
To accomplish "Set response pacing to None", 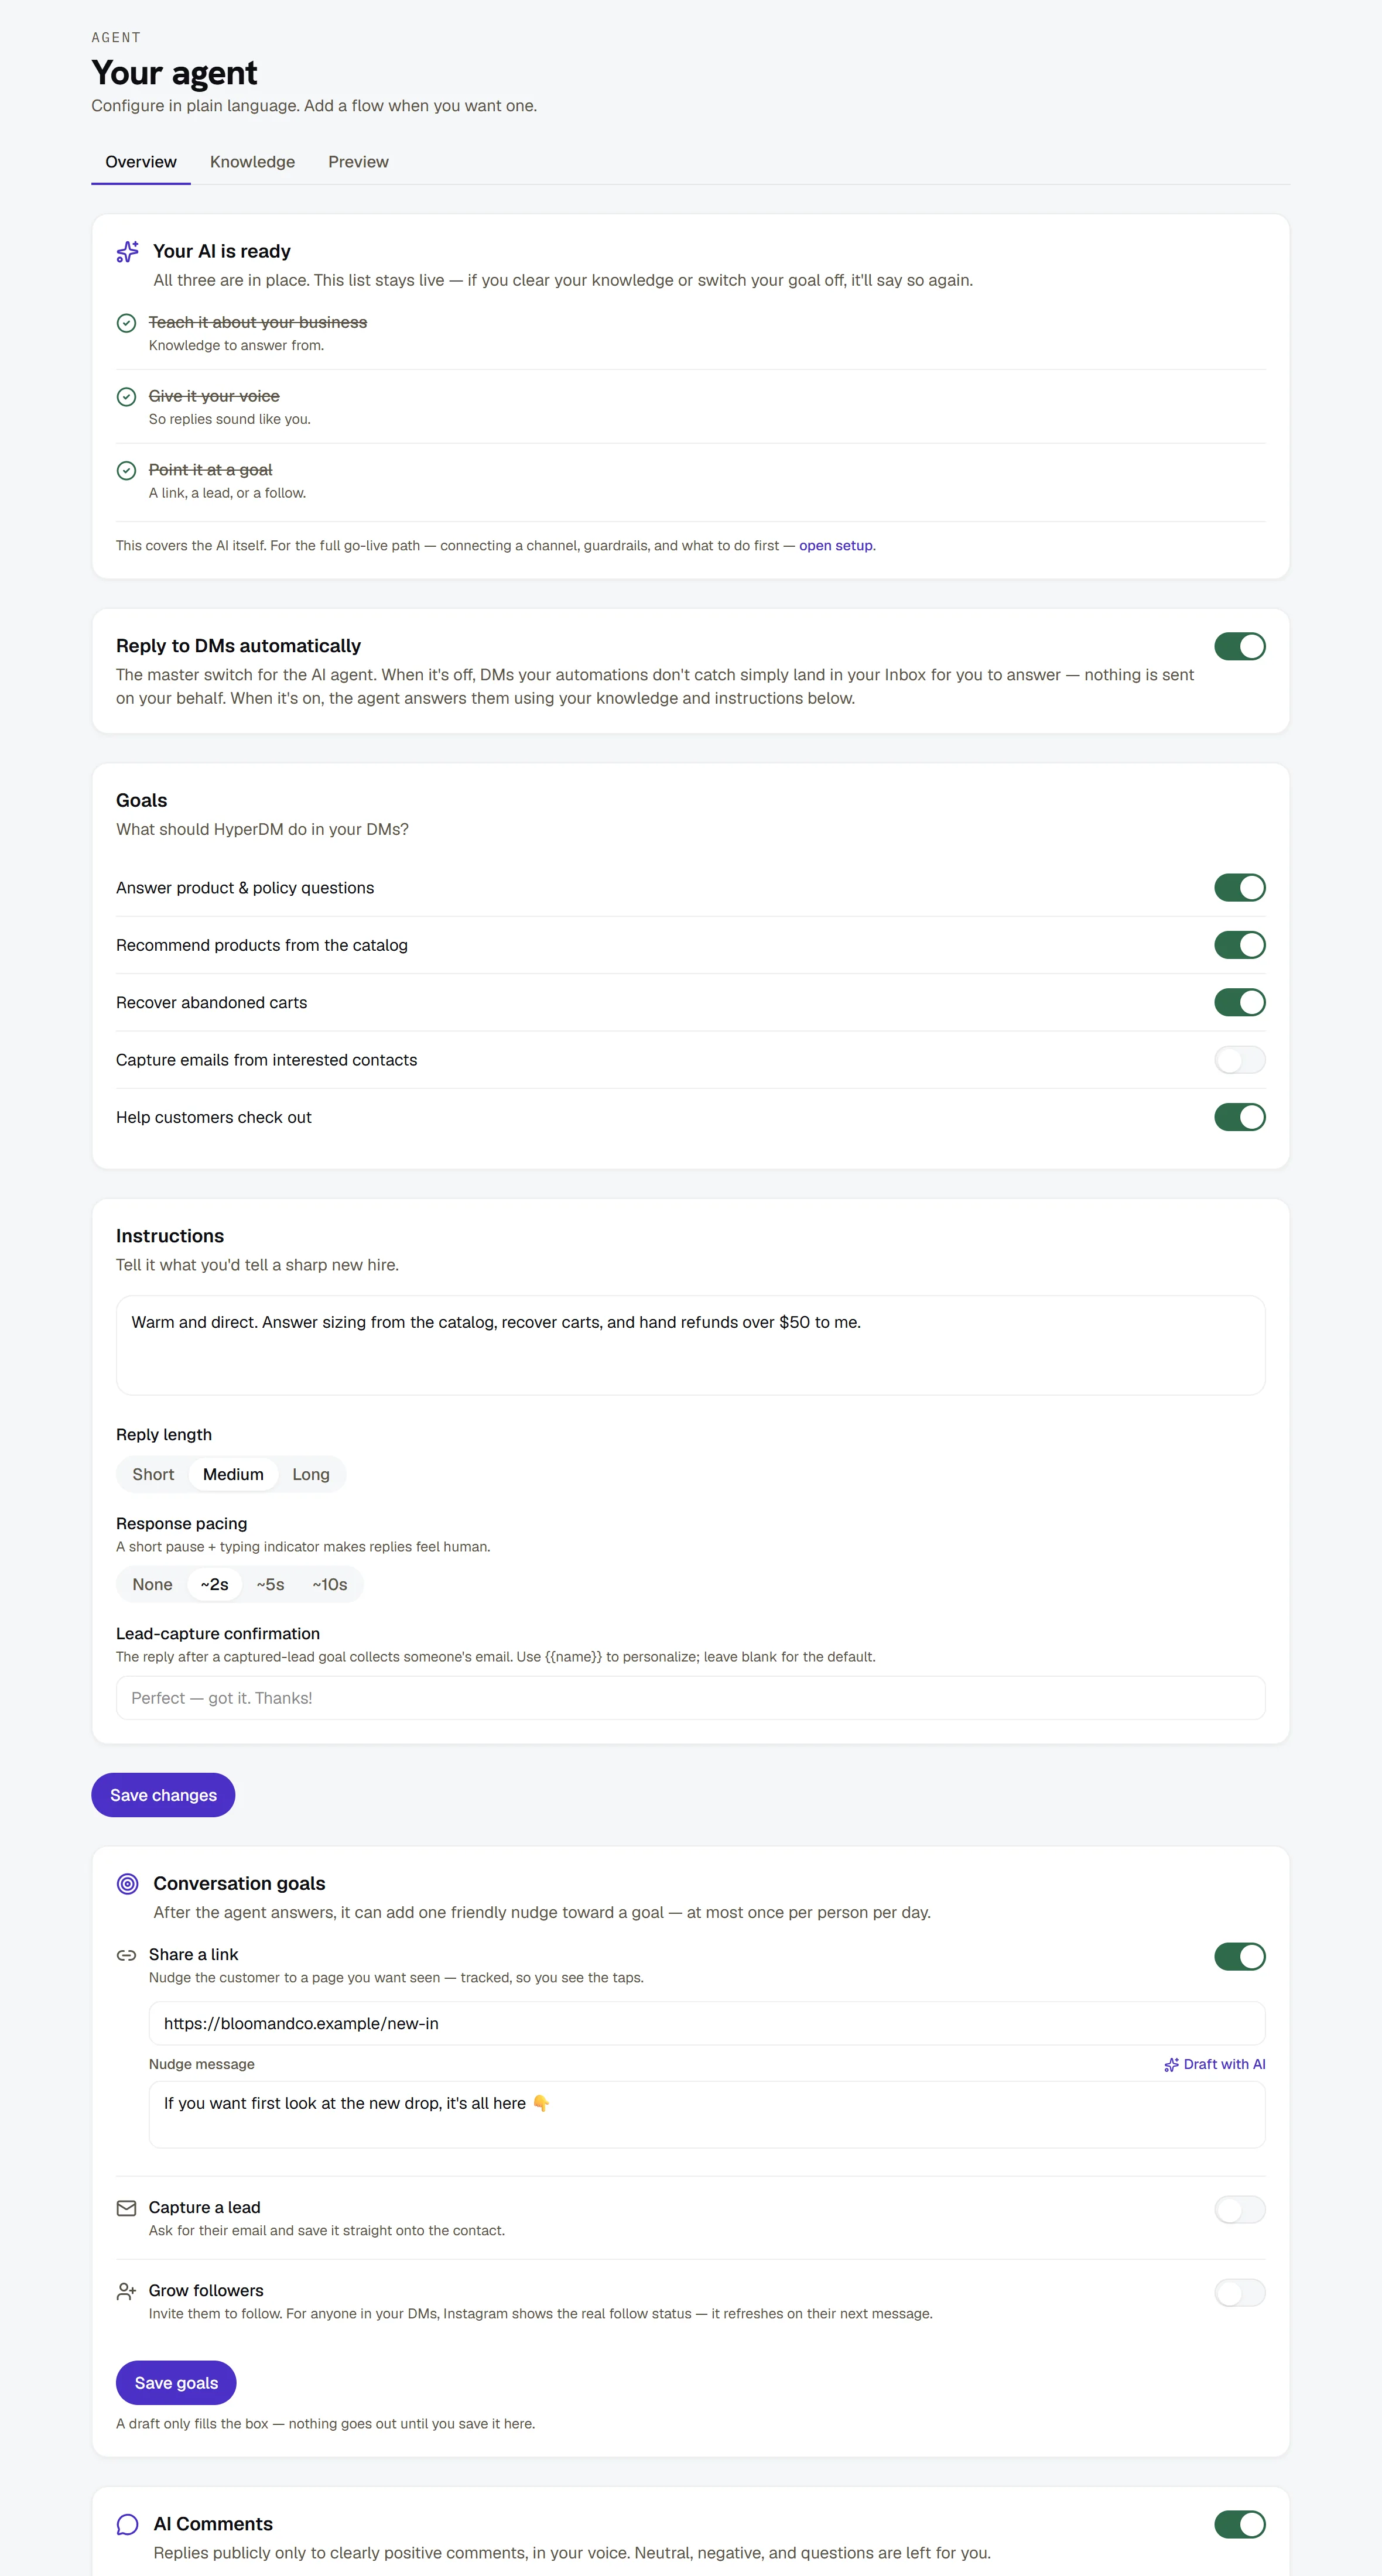I will coord(152,1584).
